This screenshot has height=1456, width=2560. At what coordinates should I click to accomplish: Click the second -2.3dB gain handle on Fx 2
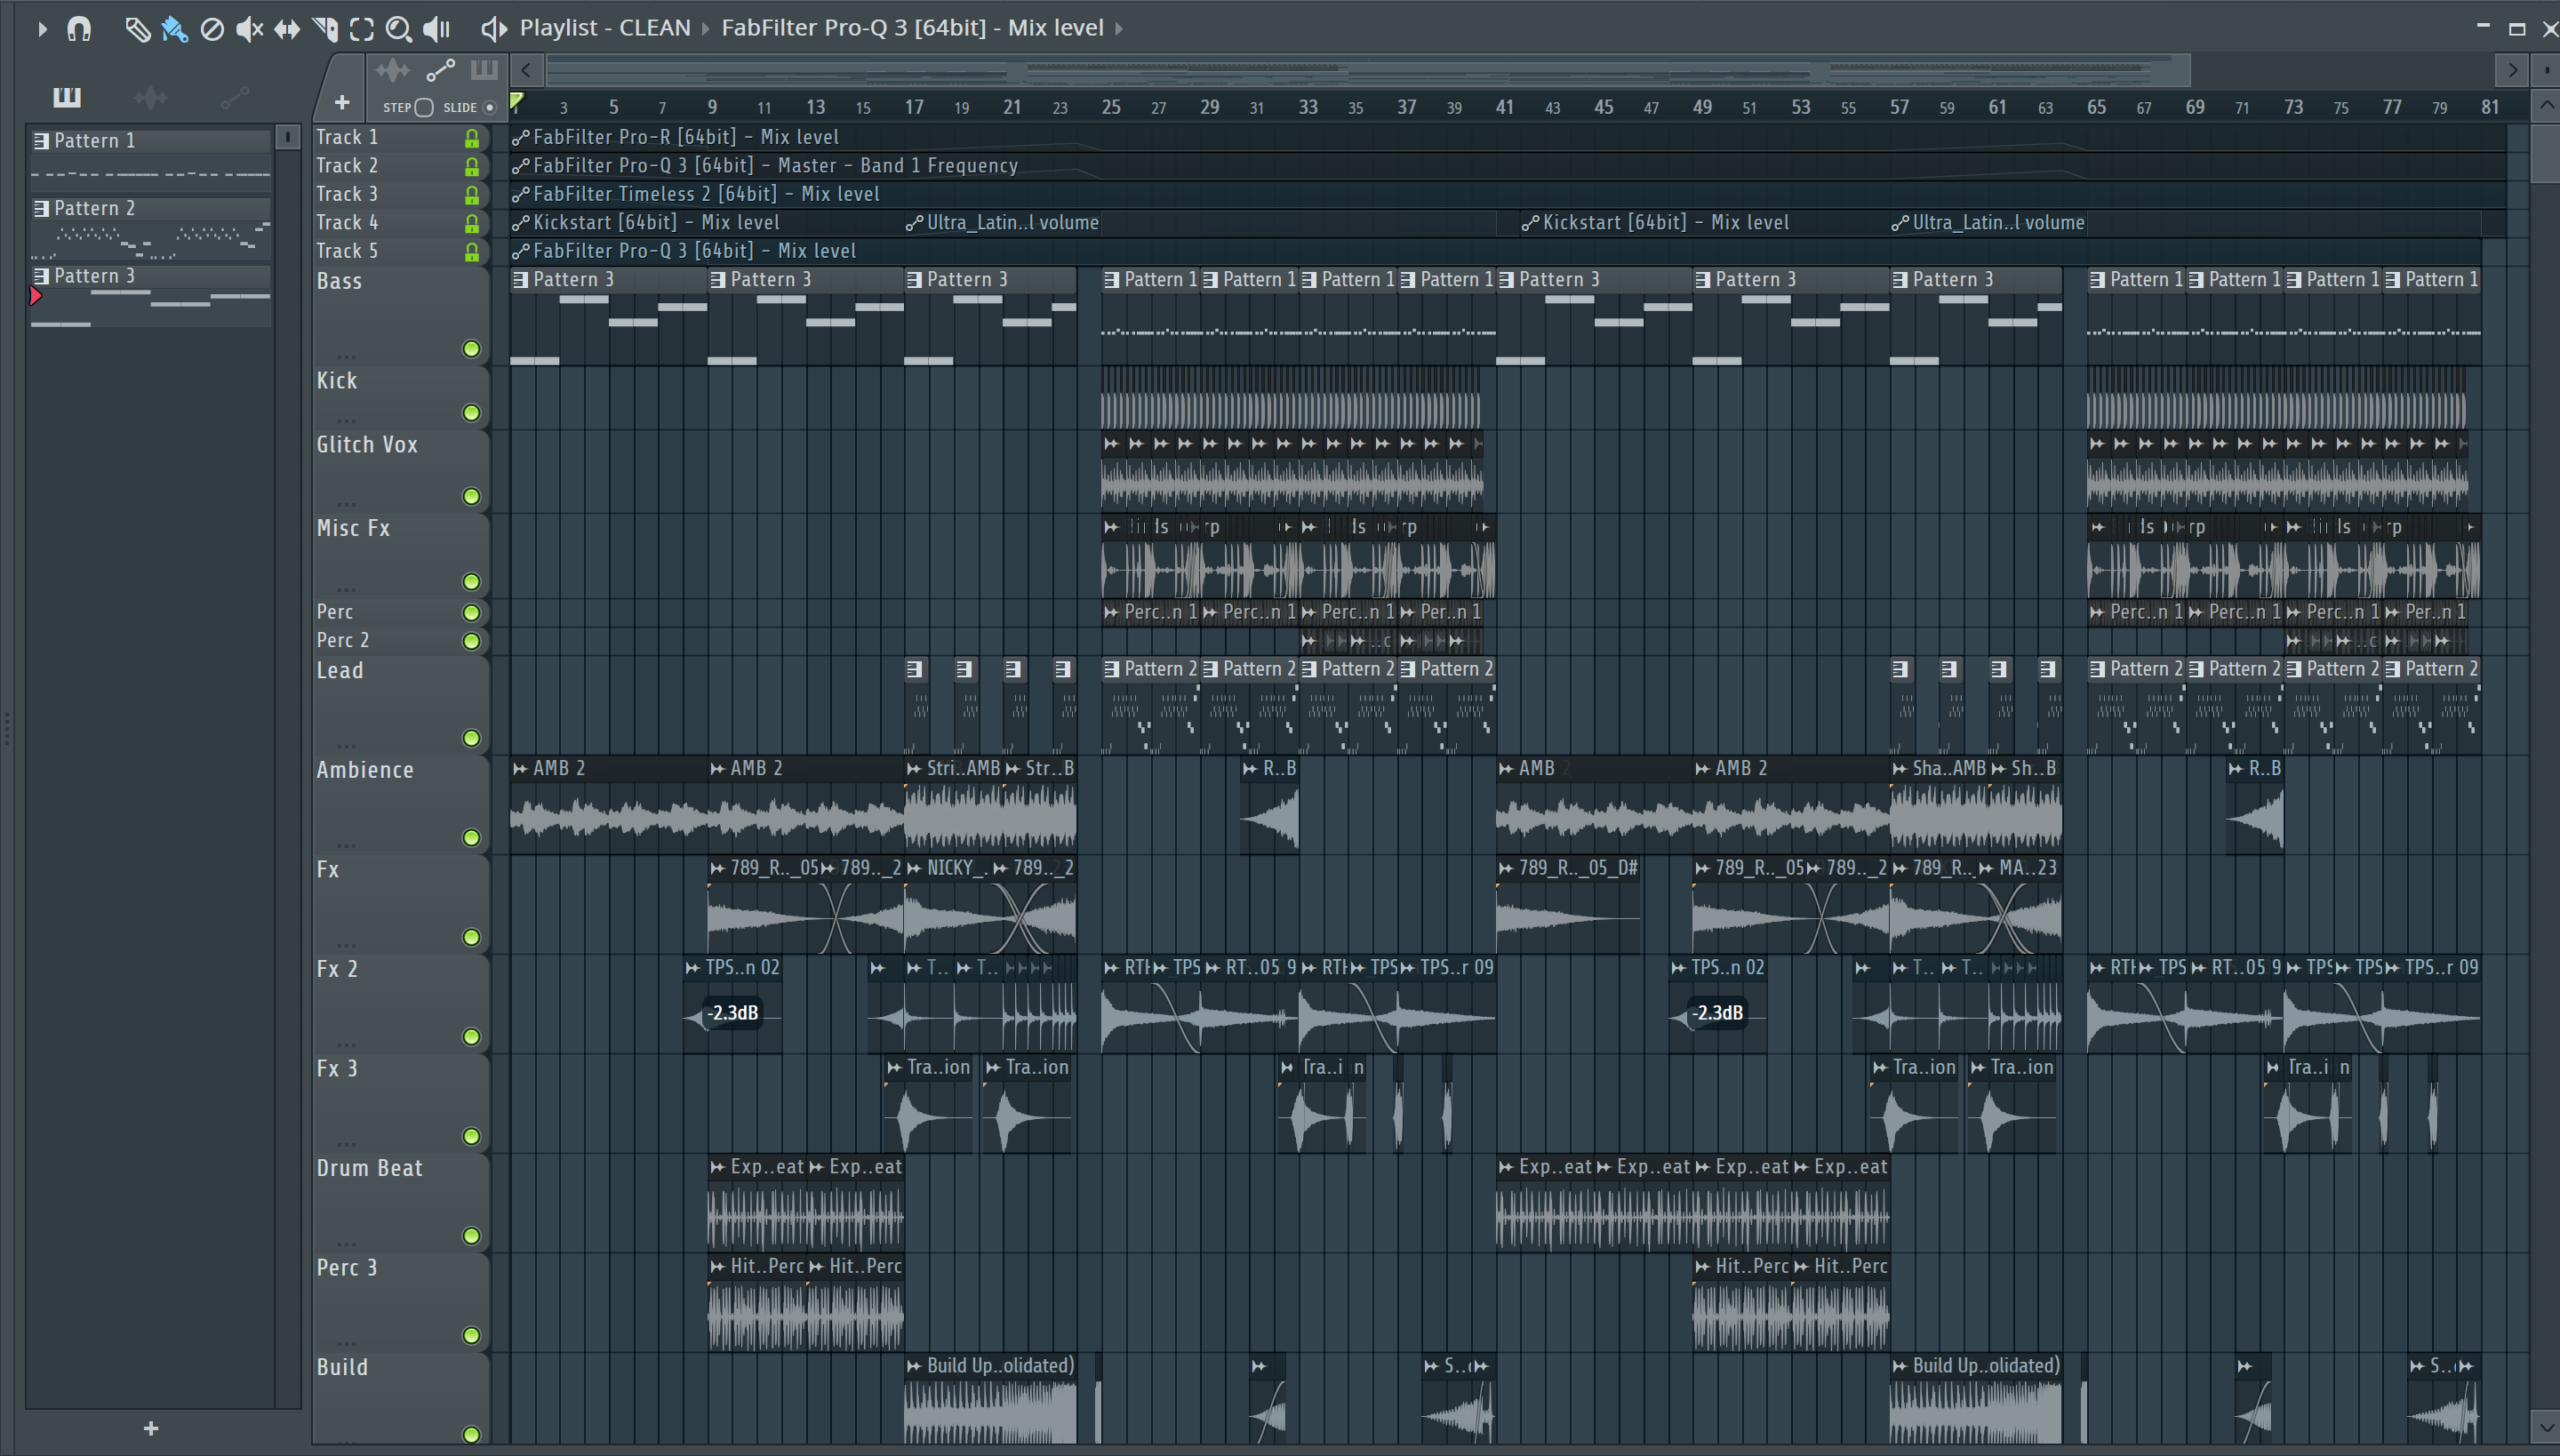1717,1014
